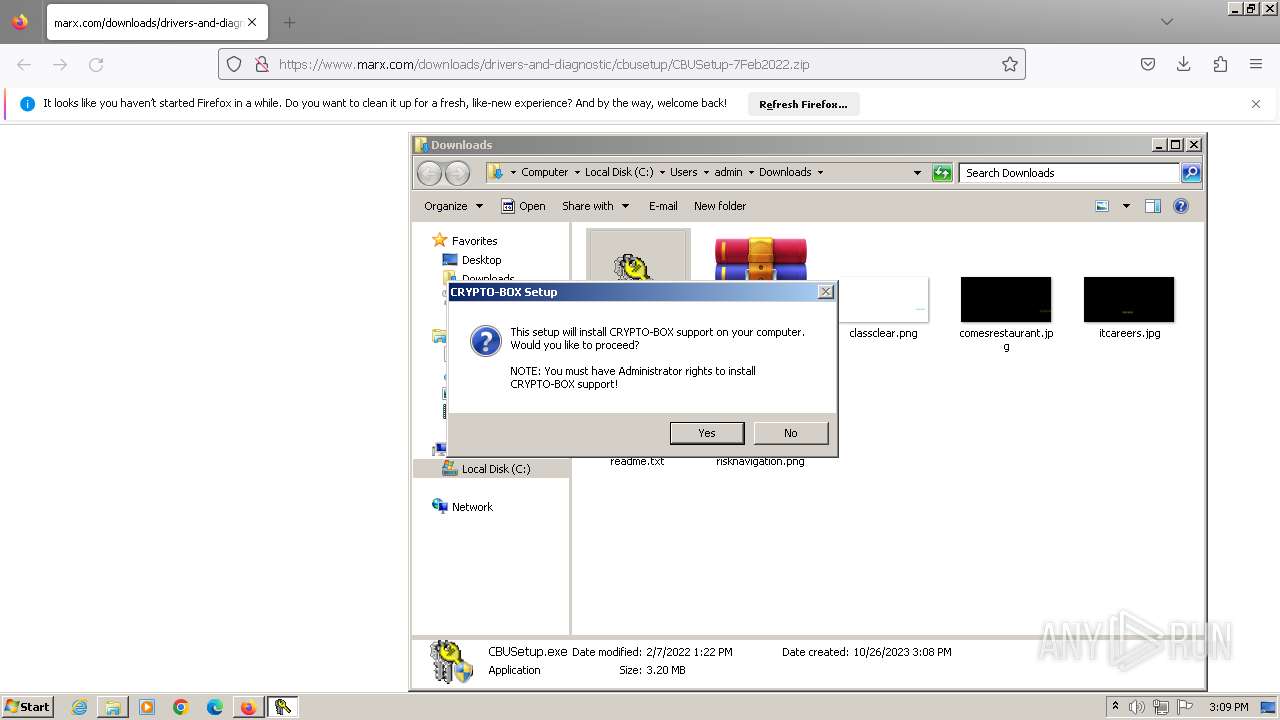Image resolution: width=1280 pixels, height=720 pixels.
Task: Go forward in Firefox
Action: point(60,64)
